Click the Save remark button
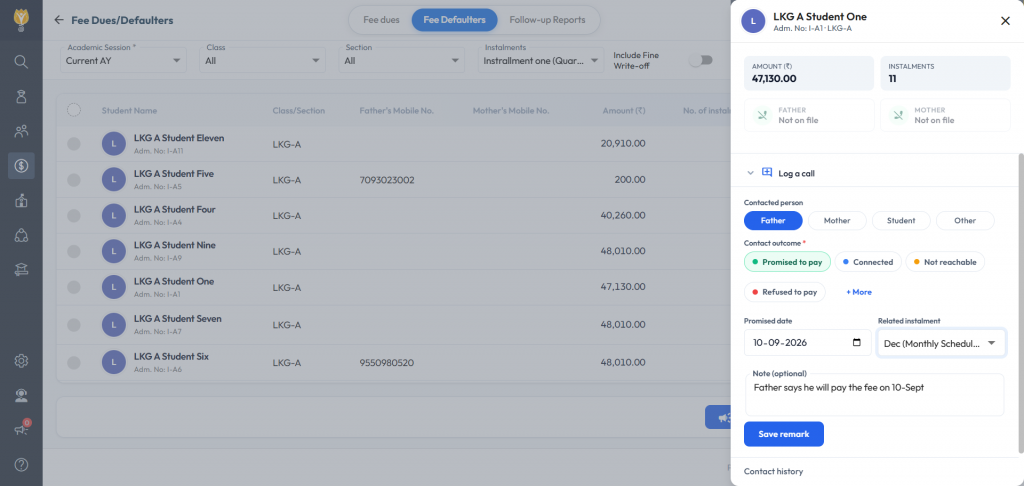The image size is (1024, 486). (784, 434)
